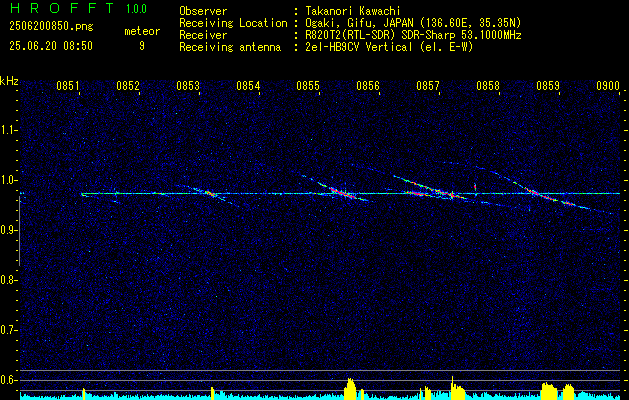Click the bright red echo crossing near 0855
The width and height of the screenshot is (629, 400).
click(x=341, y=192)
